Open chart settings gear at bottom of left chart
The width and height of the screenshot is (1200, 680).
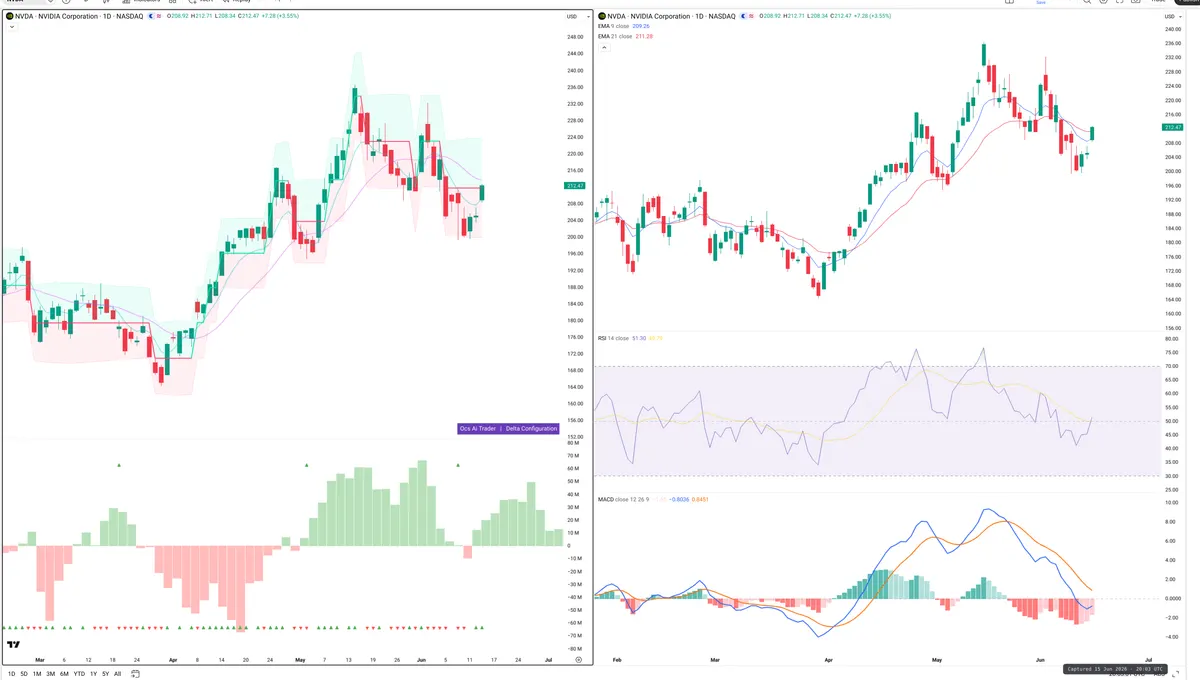[x=578, y=660]
